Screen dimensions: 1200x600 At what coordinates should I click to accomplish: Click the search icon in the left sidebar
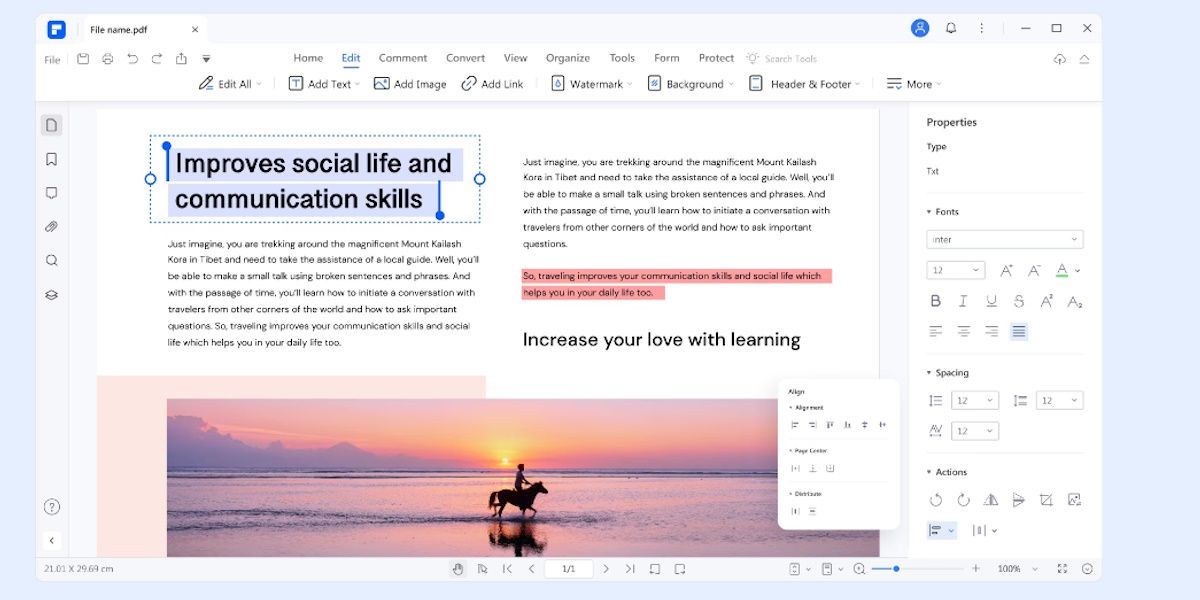[x=51, y=260]
